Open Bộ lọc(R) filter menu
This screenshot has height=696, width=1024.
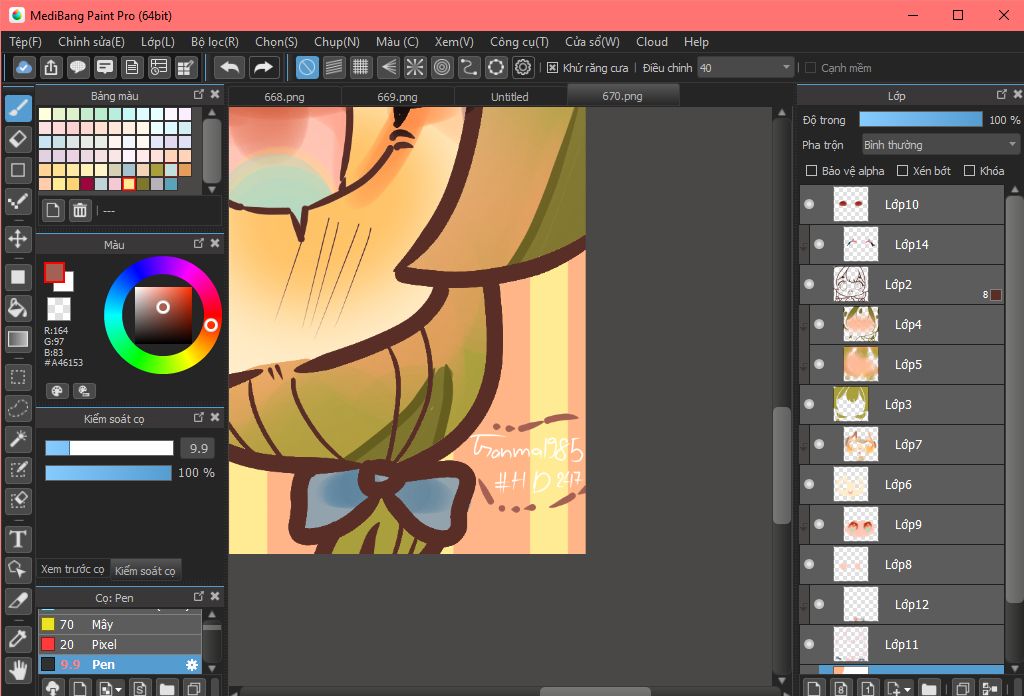(x=215, y=42)
